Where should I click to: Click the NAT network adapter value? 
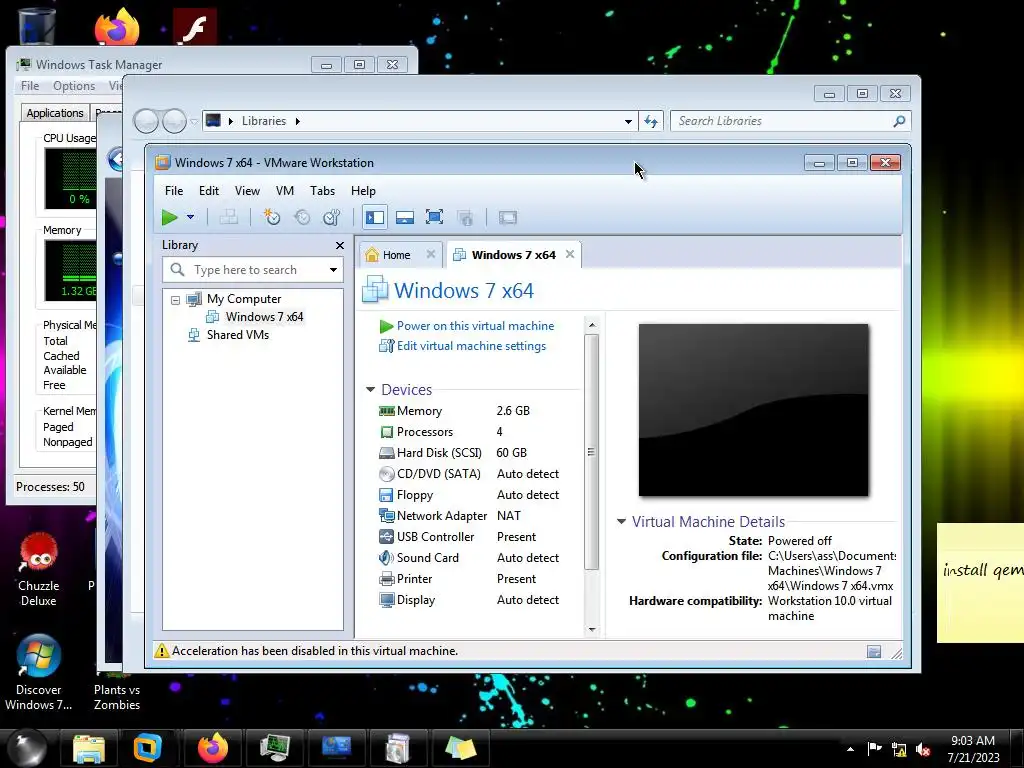point(509,516)
